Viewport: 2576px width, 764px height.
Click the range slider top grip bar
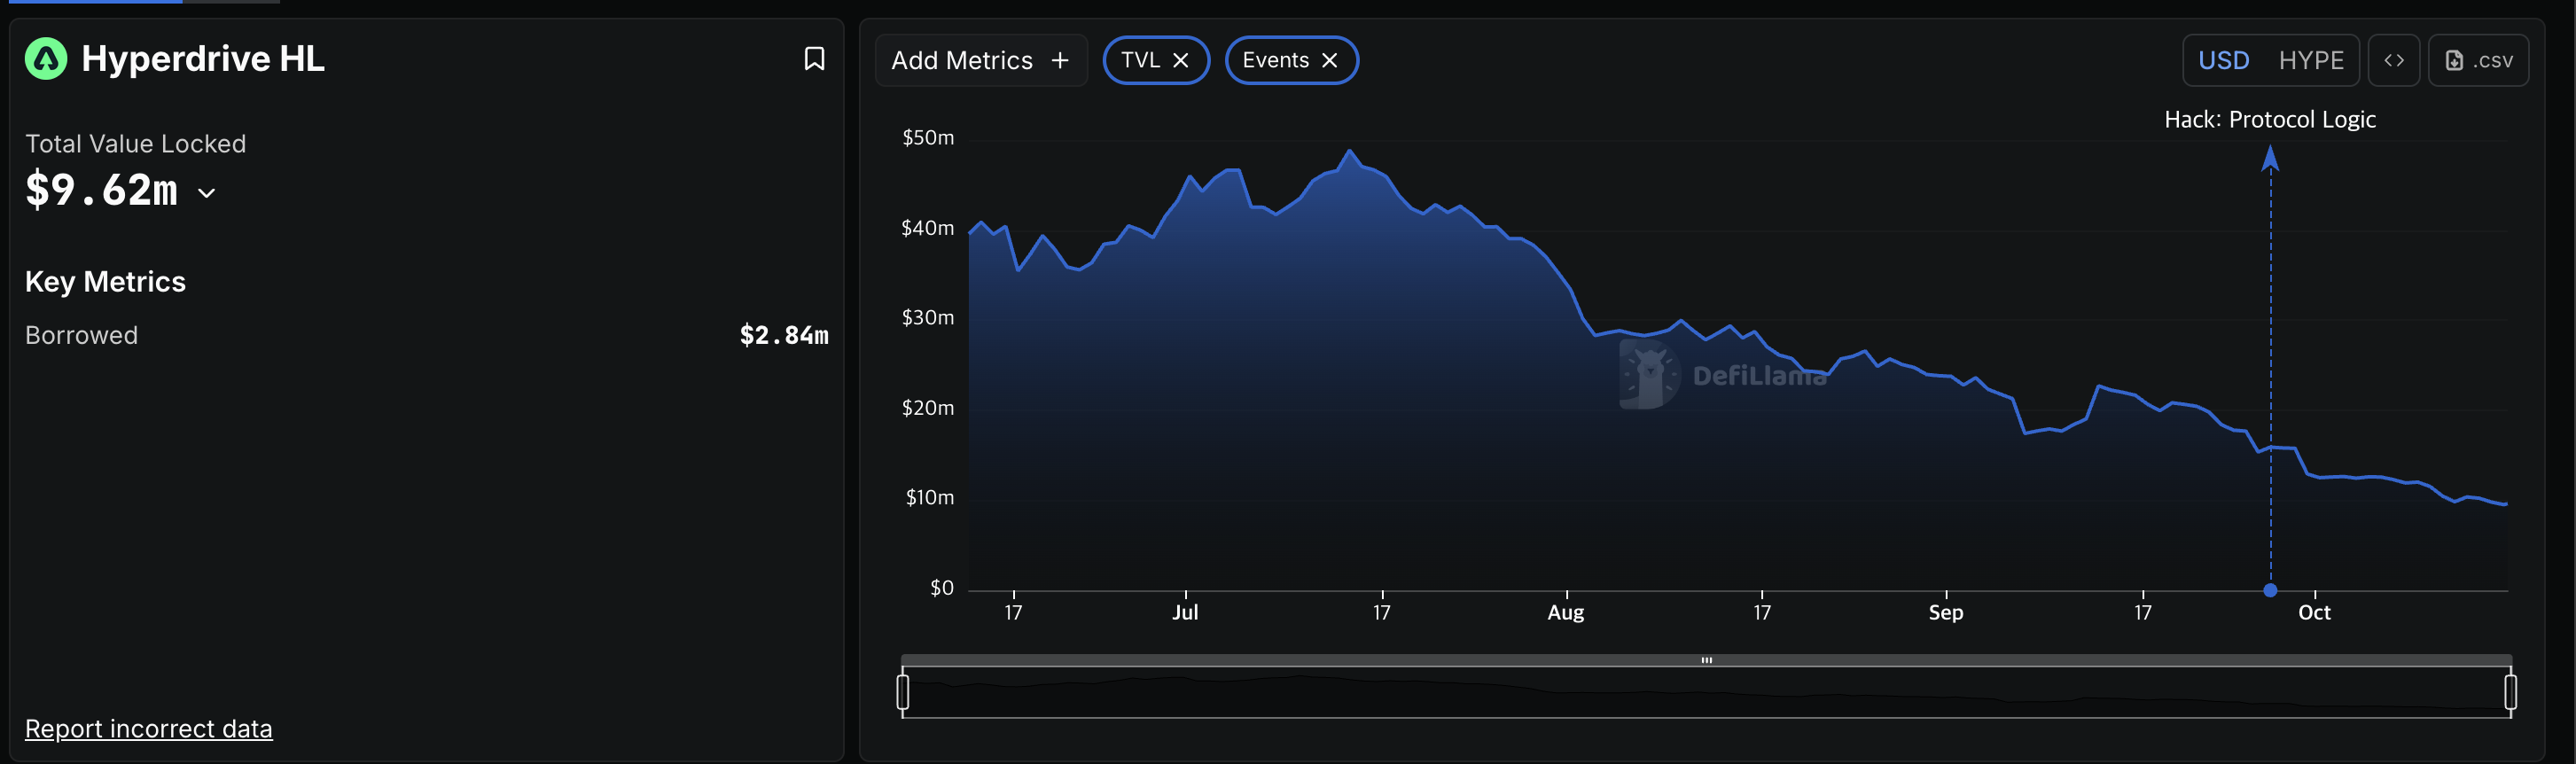click(x=1706, y=660)
